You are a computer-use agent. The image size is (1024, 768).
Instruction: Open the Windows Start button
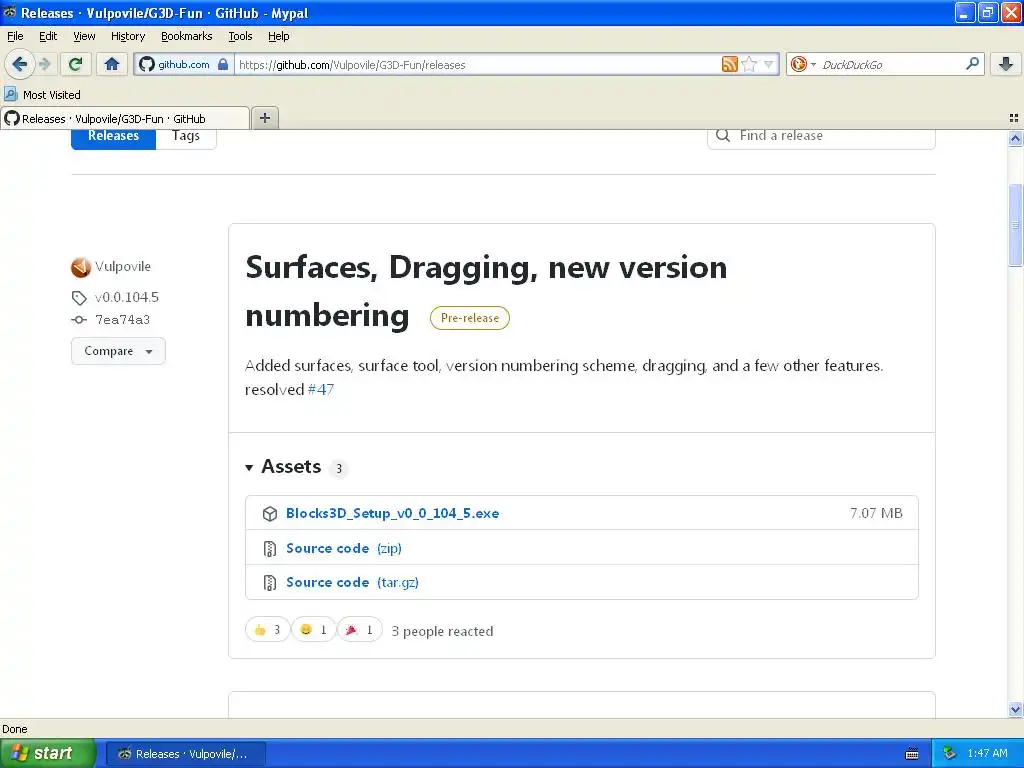tap(48, 753)
